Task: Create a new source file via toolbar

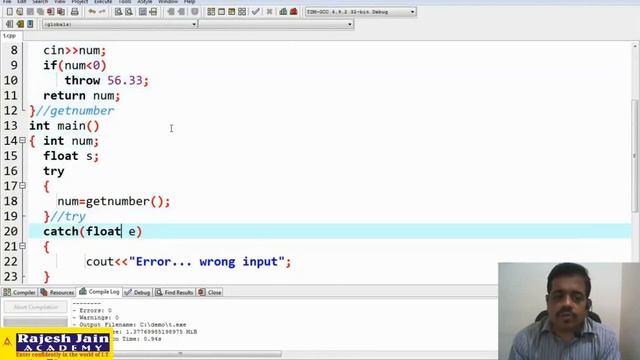Action: (x=9, y=12)
